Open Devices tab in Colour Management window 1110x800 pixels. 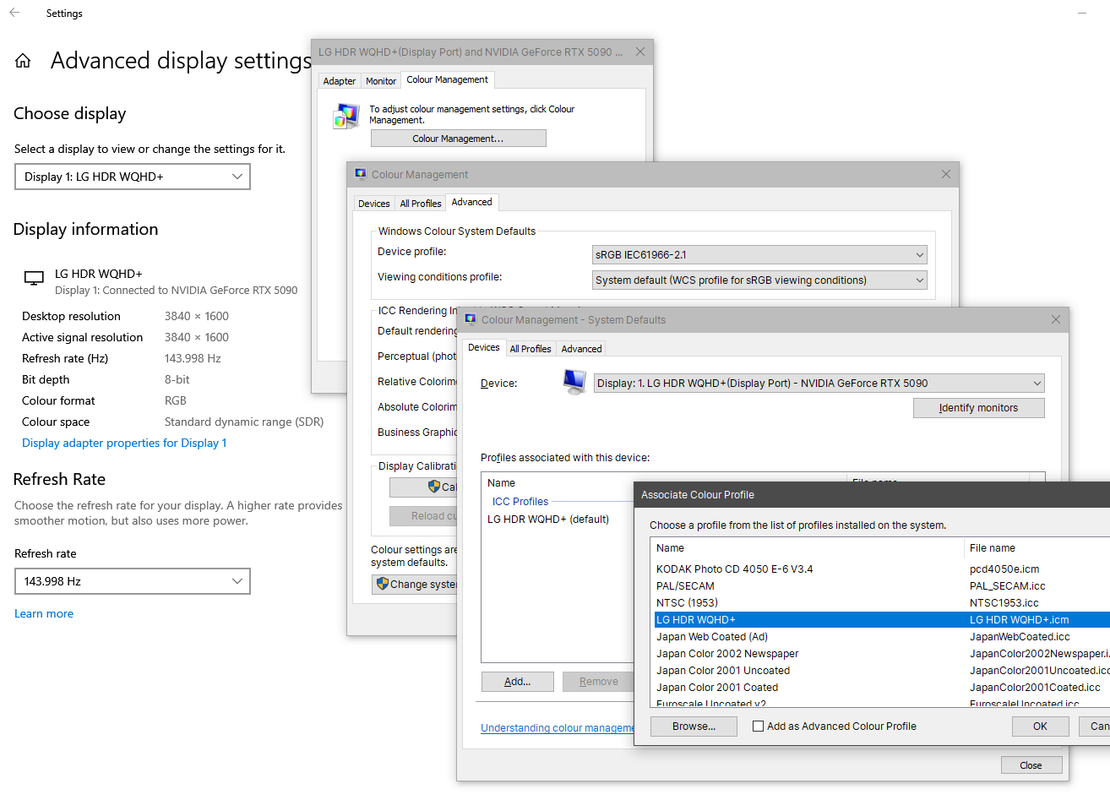374,203
